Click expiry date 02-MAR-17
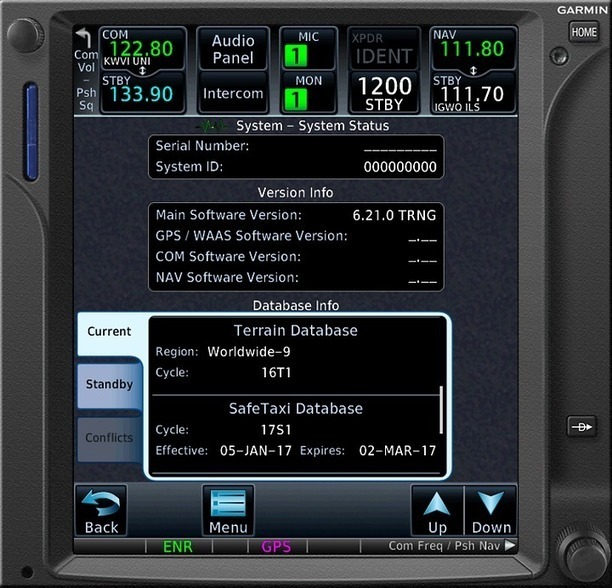The height and width of the screenshot is (588, 612). [x=397, y=451]
